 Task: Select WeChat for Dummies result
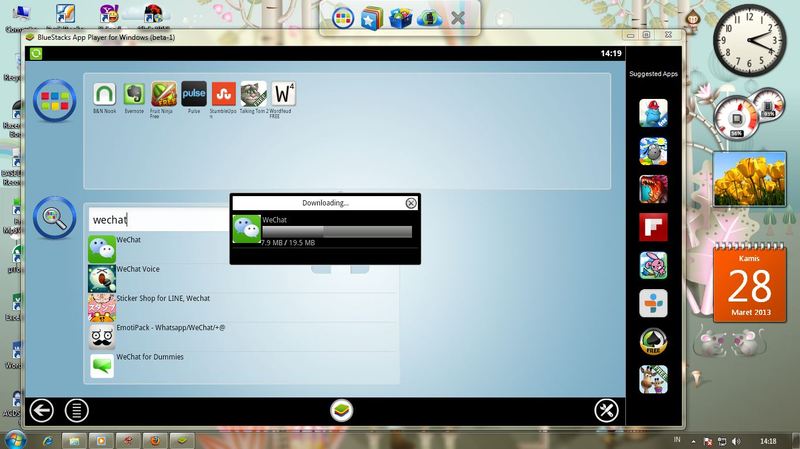tap(243, 366)
